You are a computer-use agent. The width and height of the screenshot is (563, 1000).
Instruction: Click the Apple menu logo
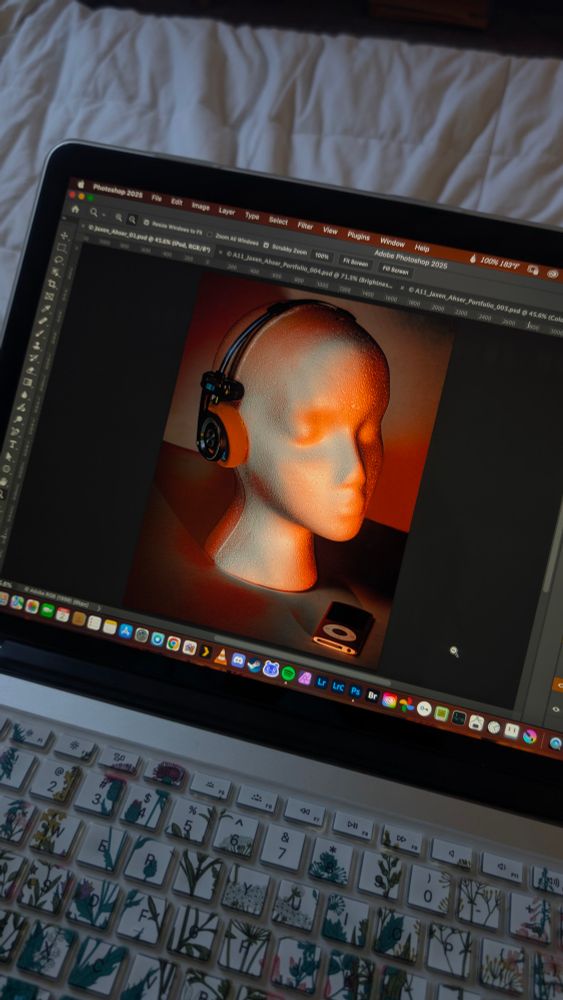81,184
